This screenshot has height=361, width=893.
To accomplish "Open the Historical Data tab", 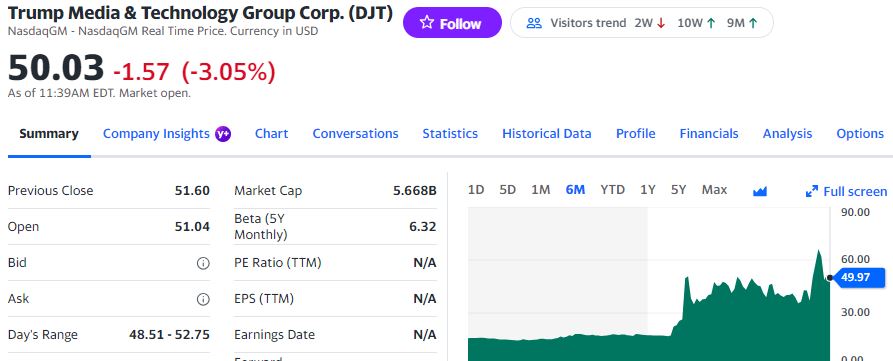I will (547, 134).
